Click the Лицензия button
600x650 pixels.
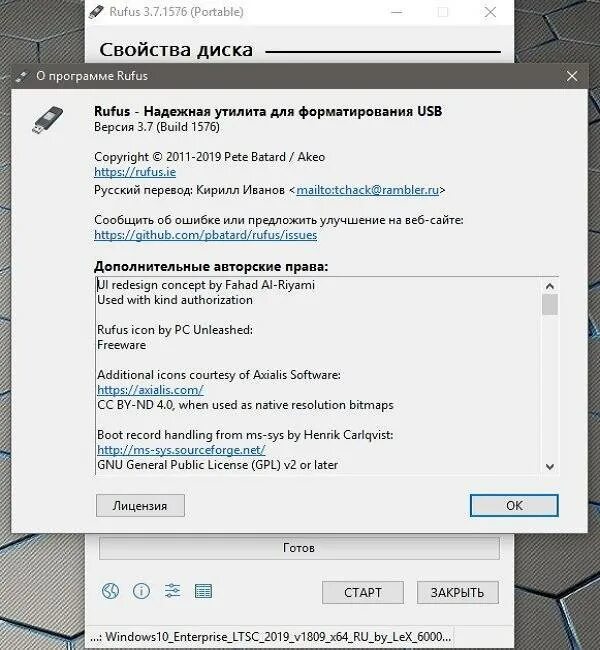click(140, 506)
